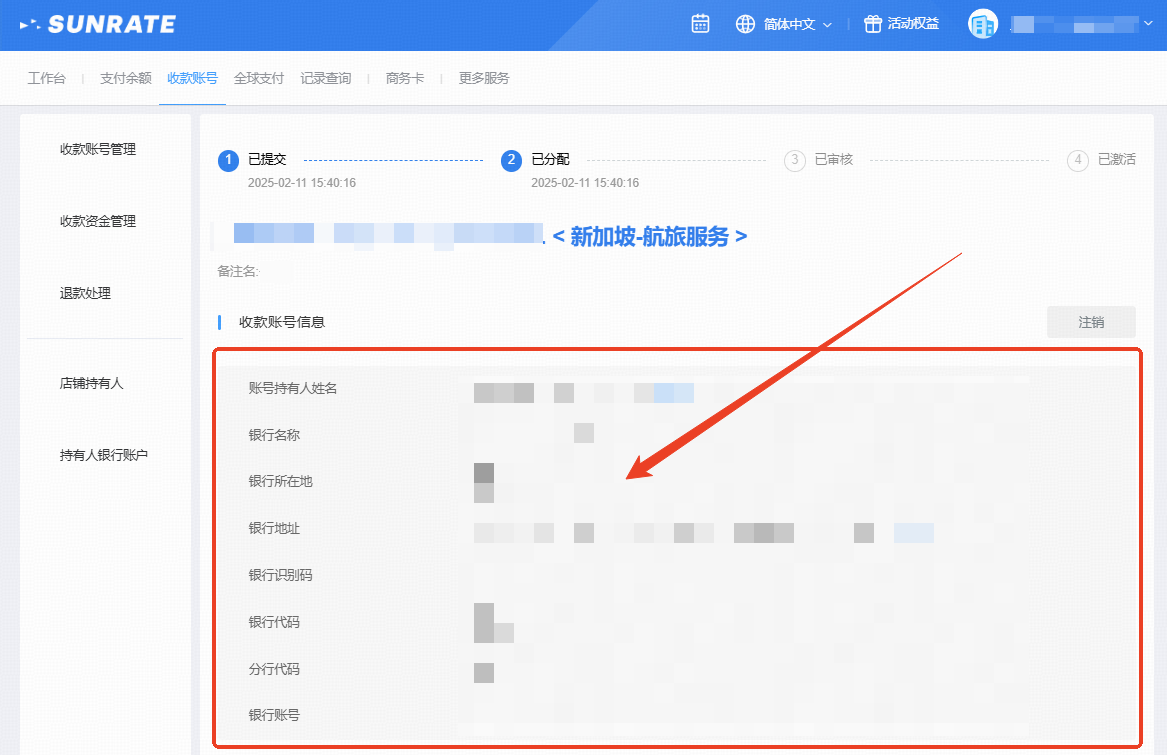Click step 4 已激活 circle
The height and width of the screenshot is (755, 1167).
[x=1078, y=160]
